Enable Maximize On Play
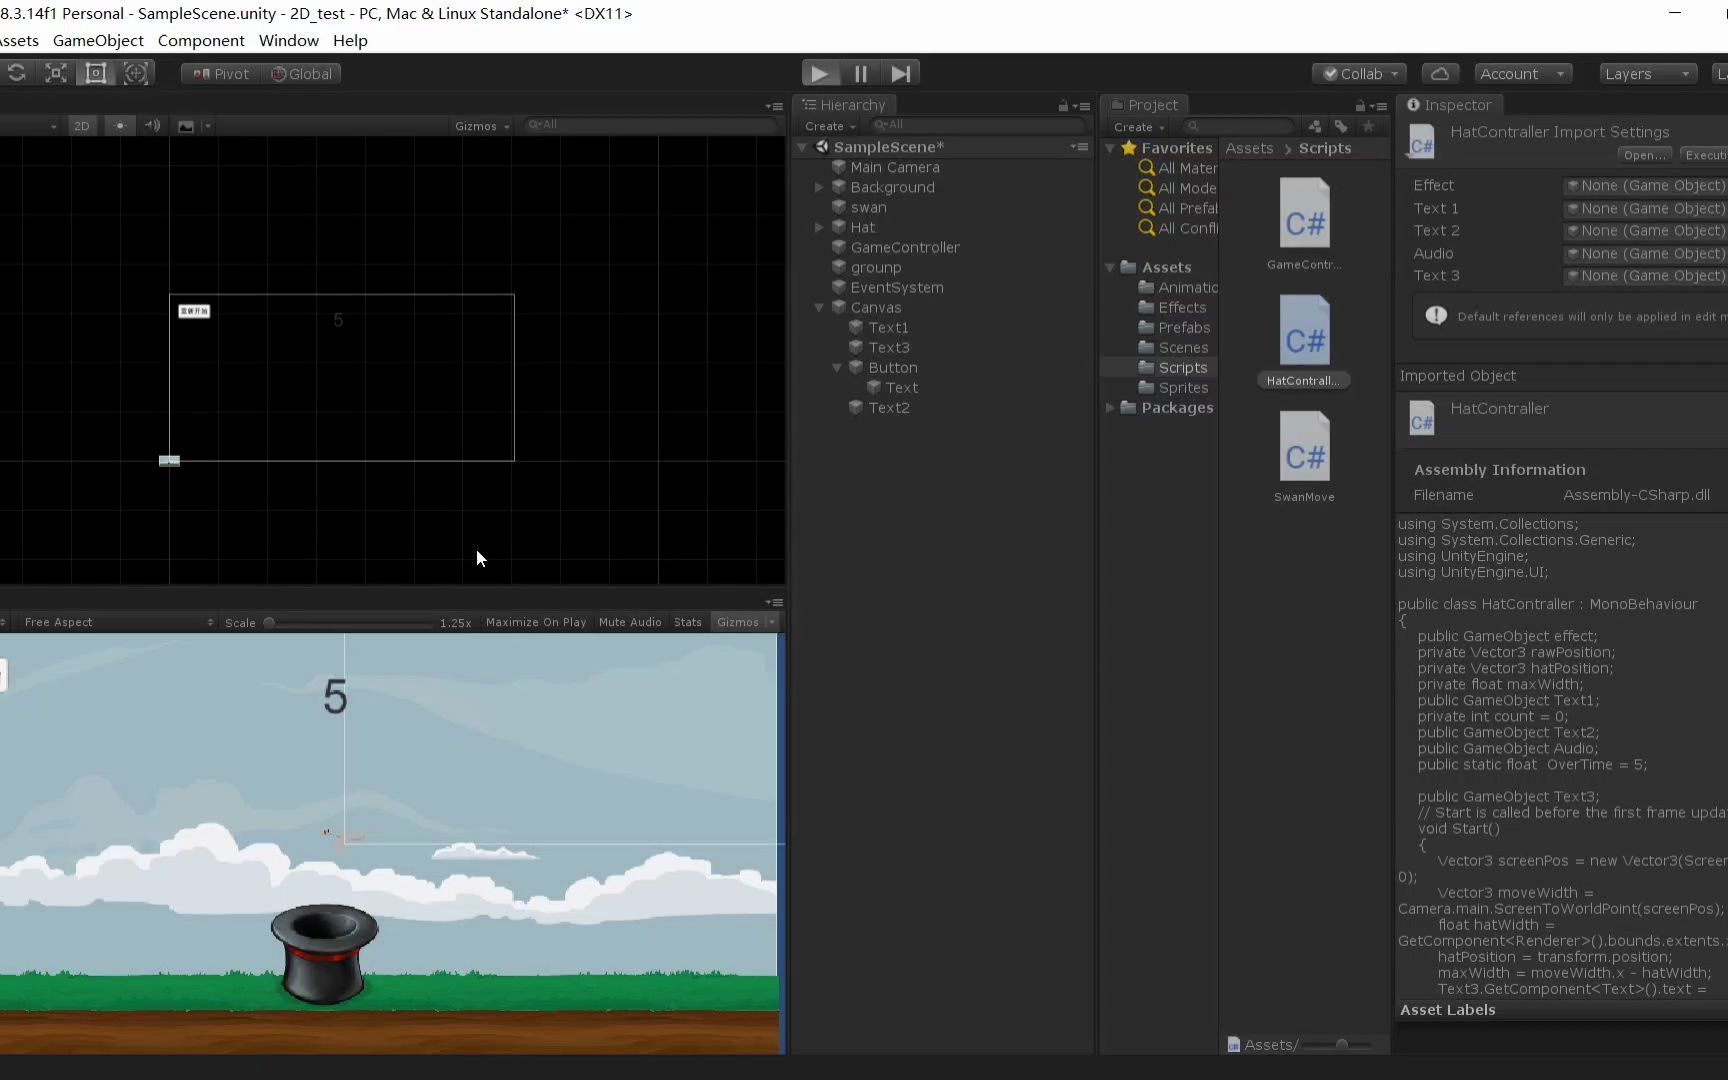The image size is (1728, 1080). [536, 621]
